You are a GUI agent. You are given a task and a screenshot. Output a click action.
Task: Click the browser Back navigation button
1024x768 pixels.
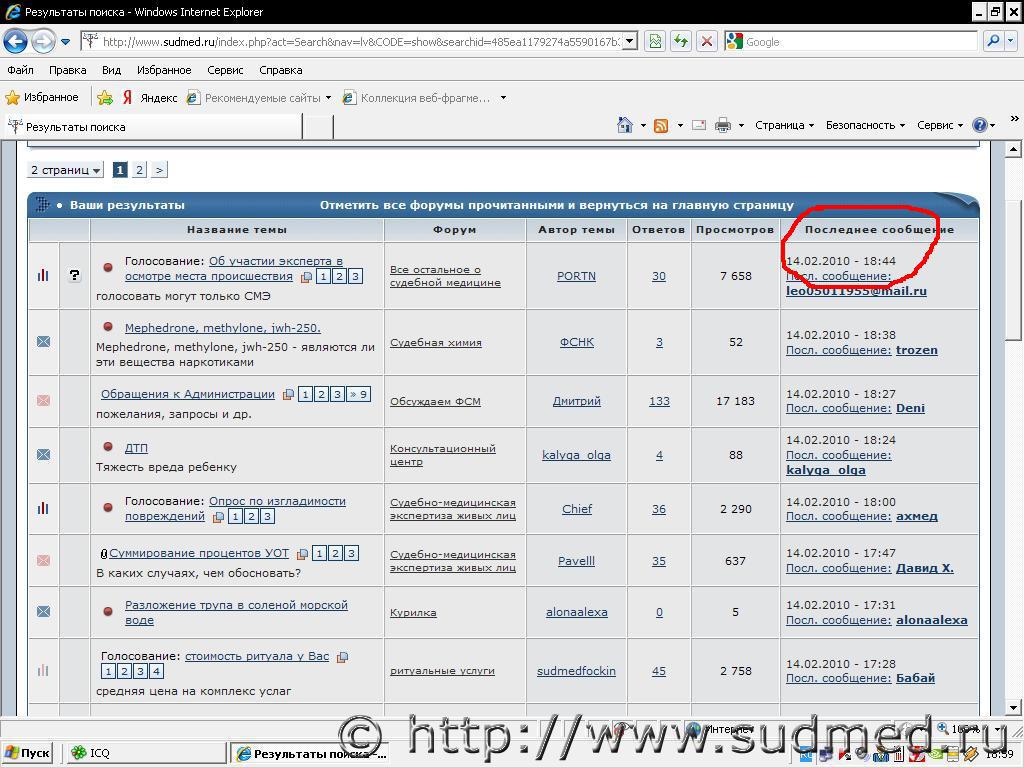point(16,42)
